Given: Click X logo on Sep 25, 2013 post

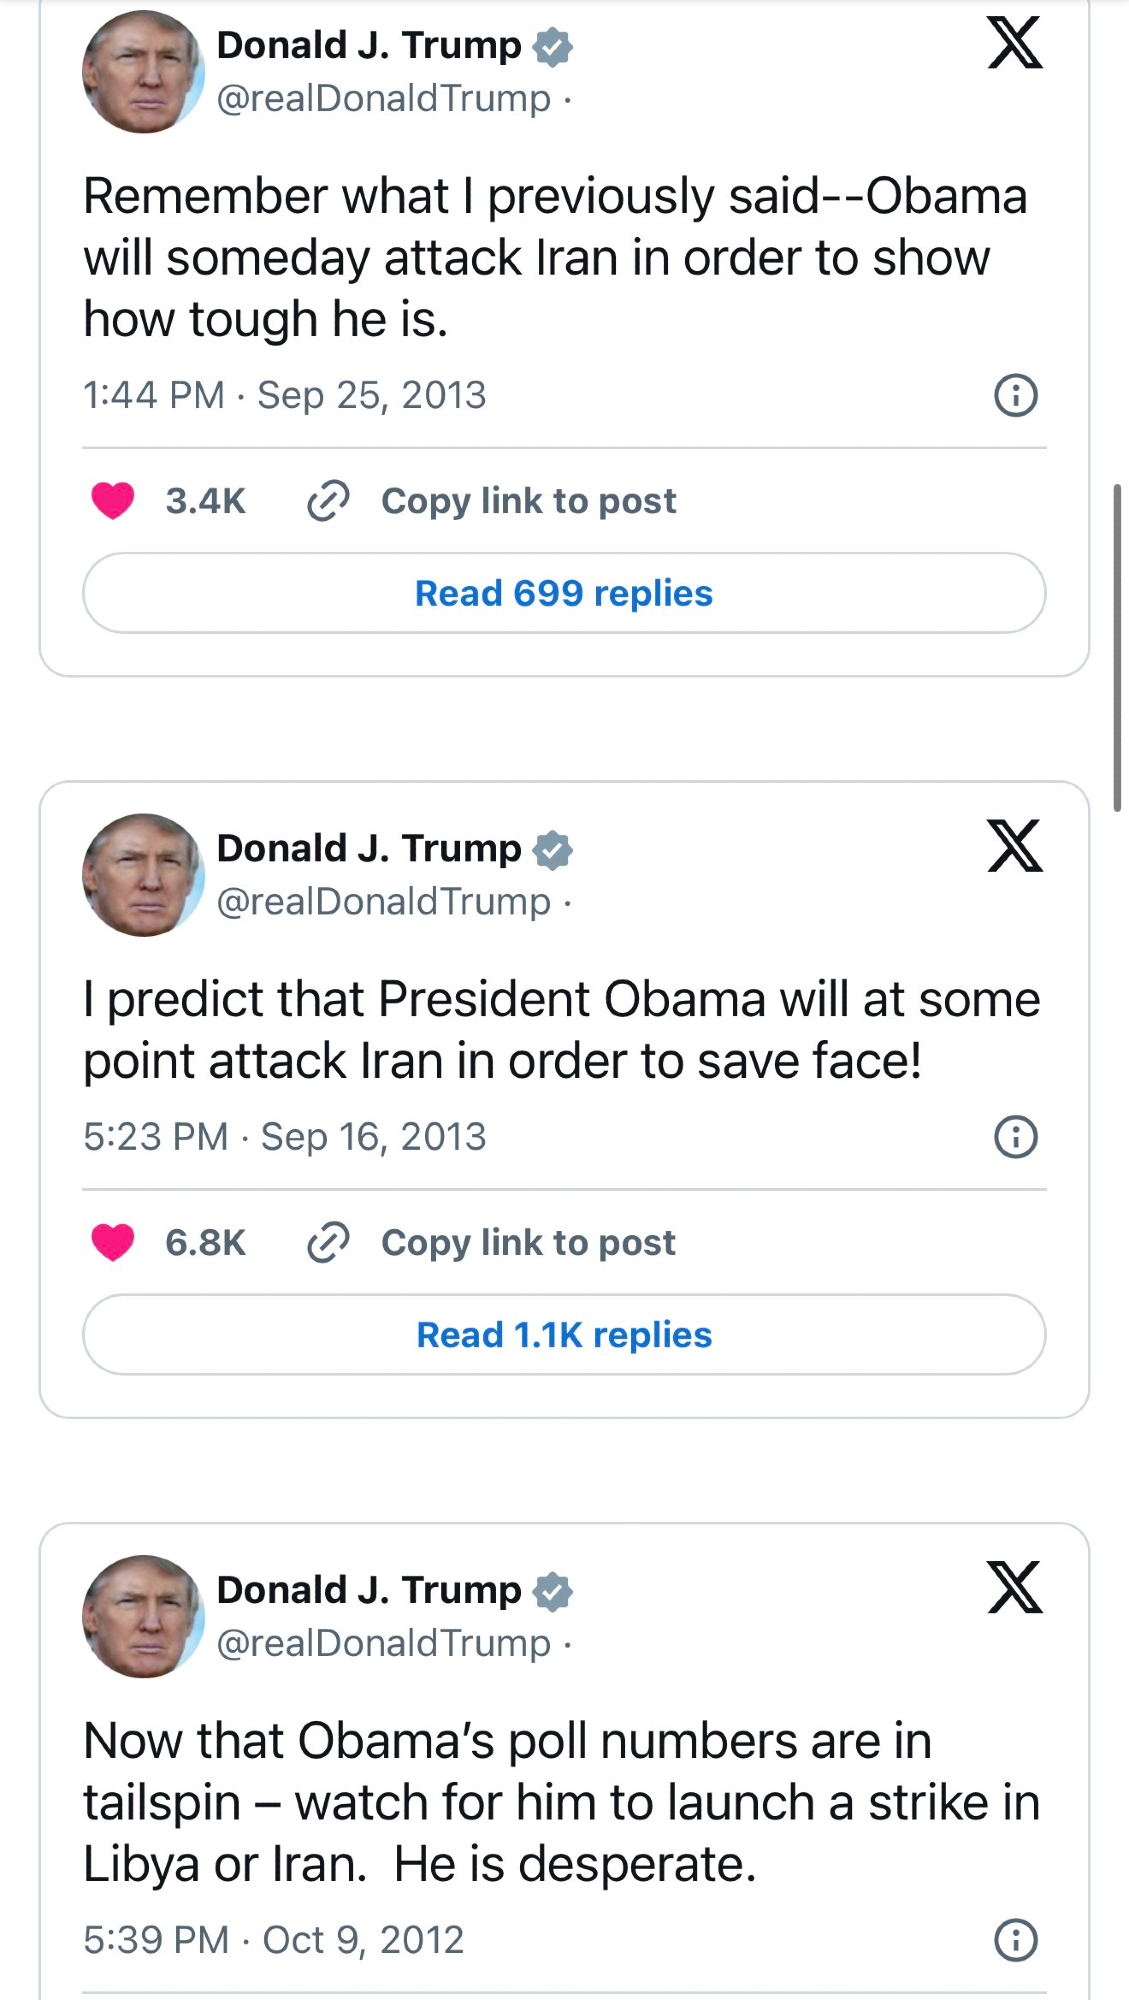Looking at the screenshot, I should point(1015,43).
